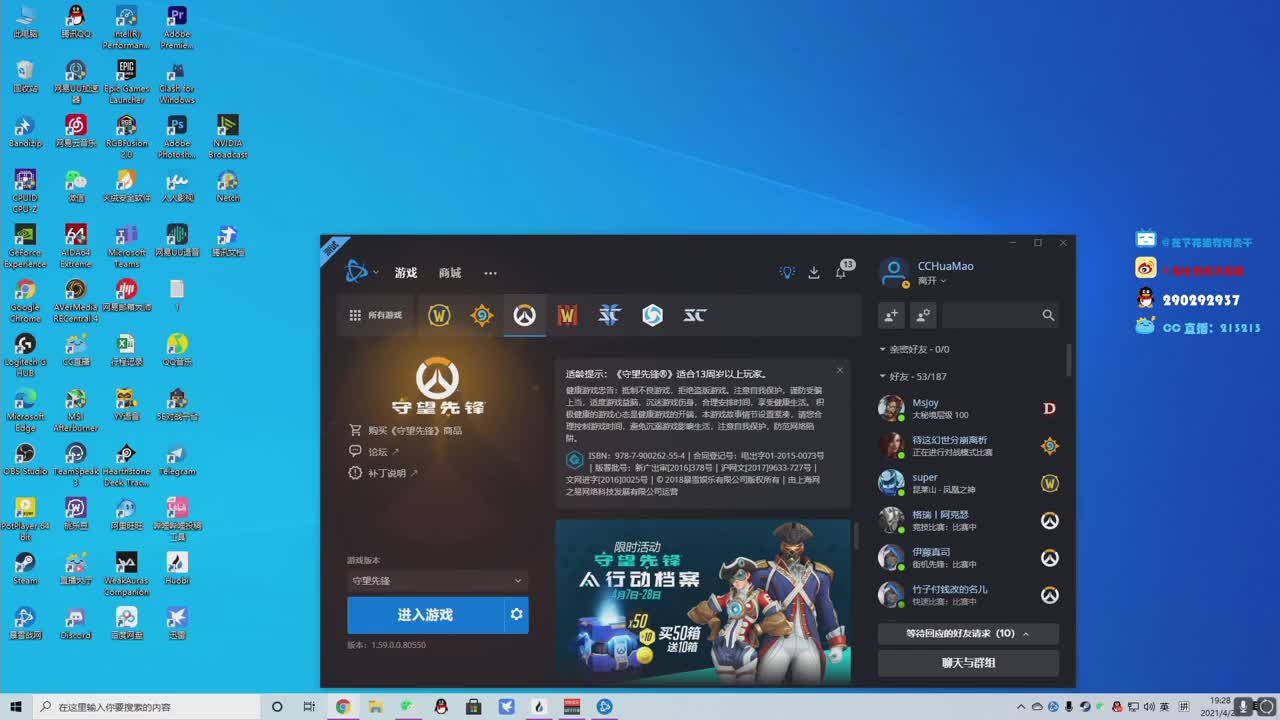Collapse the 亲密好友 - 0/0 group
Viewport: 1280px width, 720px height.
[x=914, y=349]
